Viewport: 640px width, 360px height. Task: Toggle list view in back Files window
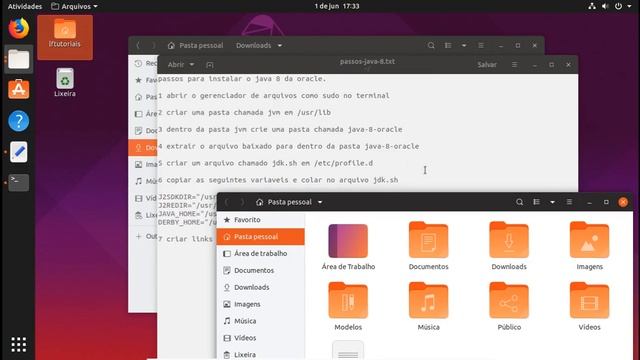pyautogui.click(x=448, y=45)
